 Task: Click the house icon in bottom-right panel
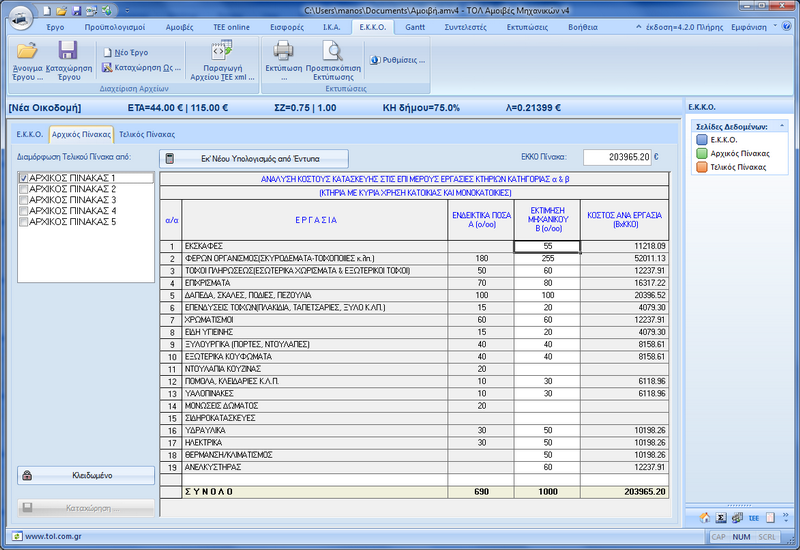point(705,517)
